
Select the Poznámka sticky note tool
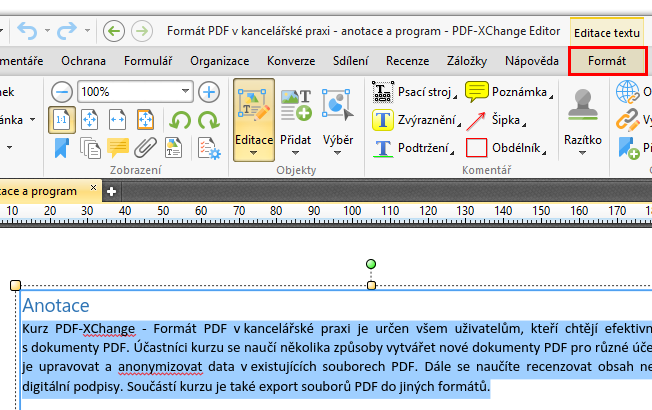coord(509,92)
